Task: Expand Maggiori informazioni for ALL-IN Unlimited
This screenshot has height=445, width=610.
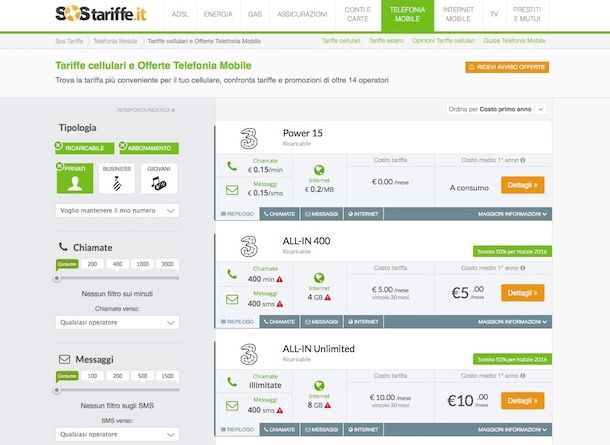Action: [512, 429]
